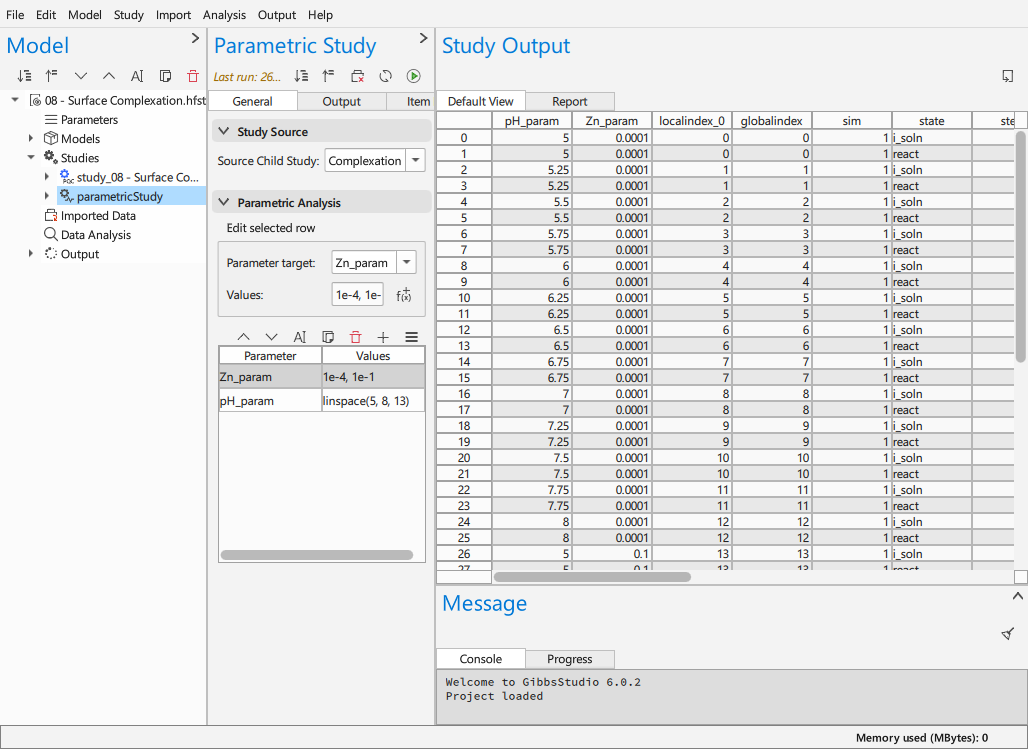This screenshot has width=1028, height=749.
Task: Collapse the Parametric Study panel arrow
Action: pyautogui.click(x=423, y=38)
